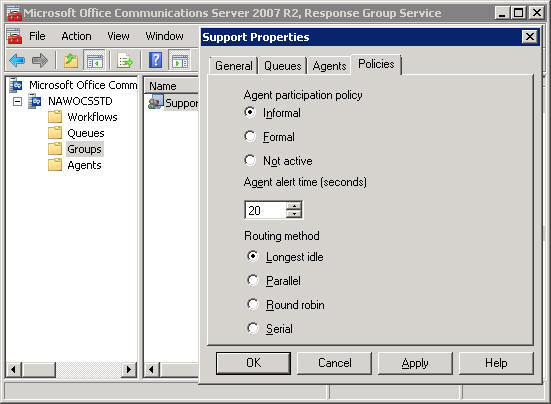Switch to the Queues tab
The image size is (551, 404).
click(x=283, y=66)
